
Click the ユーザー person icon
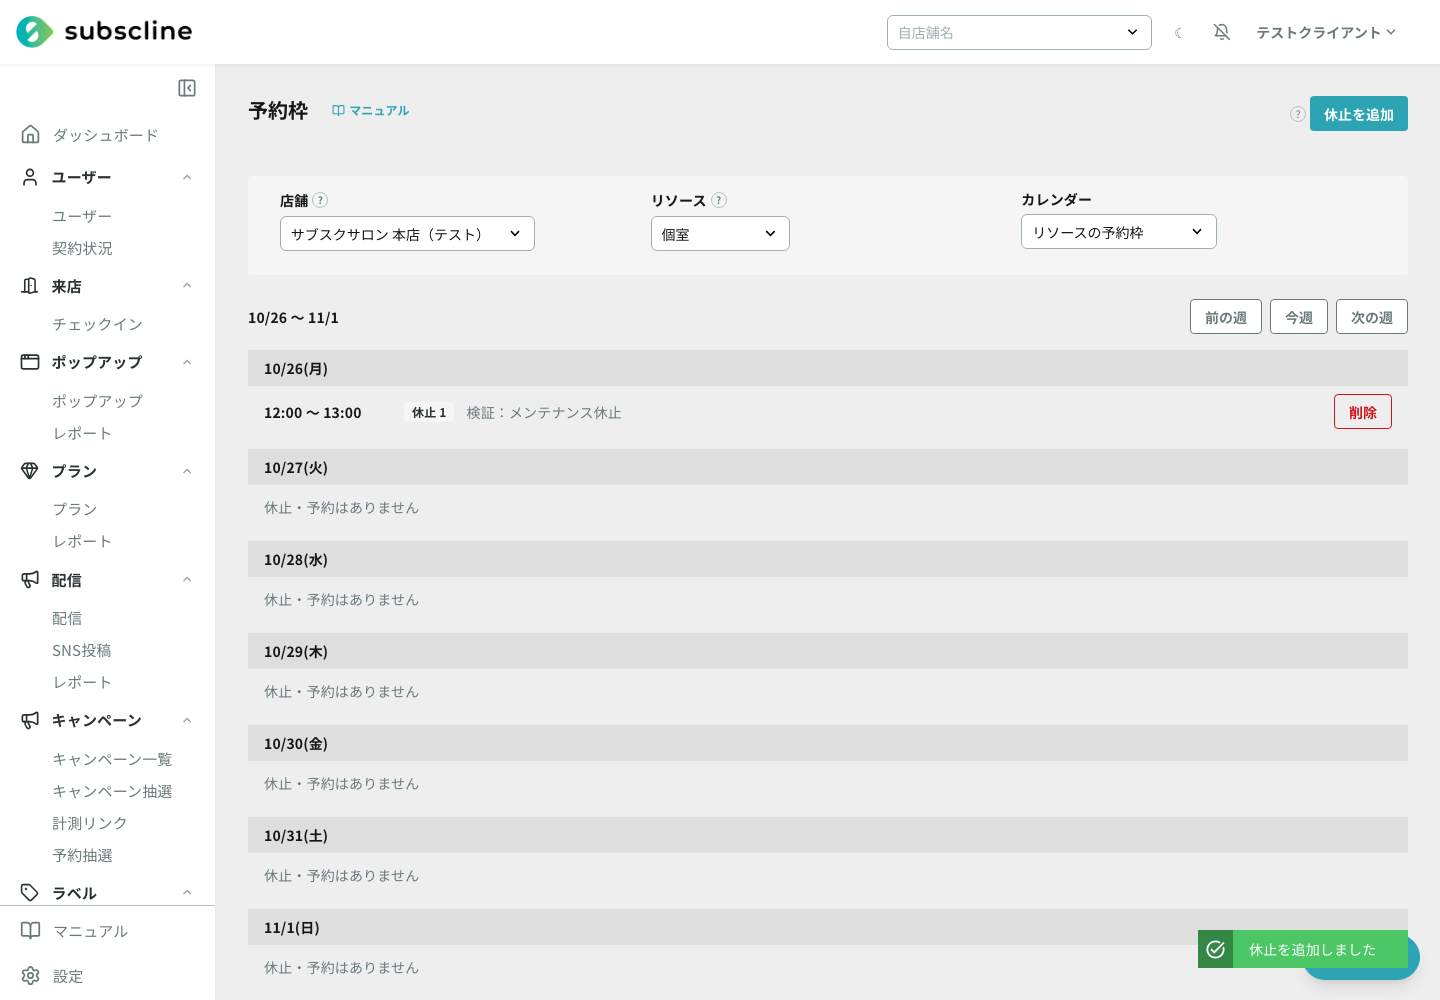[30, 177]
